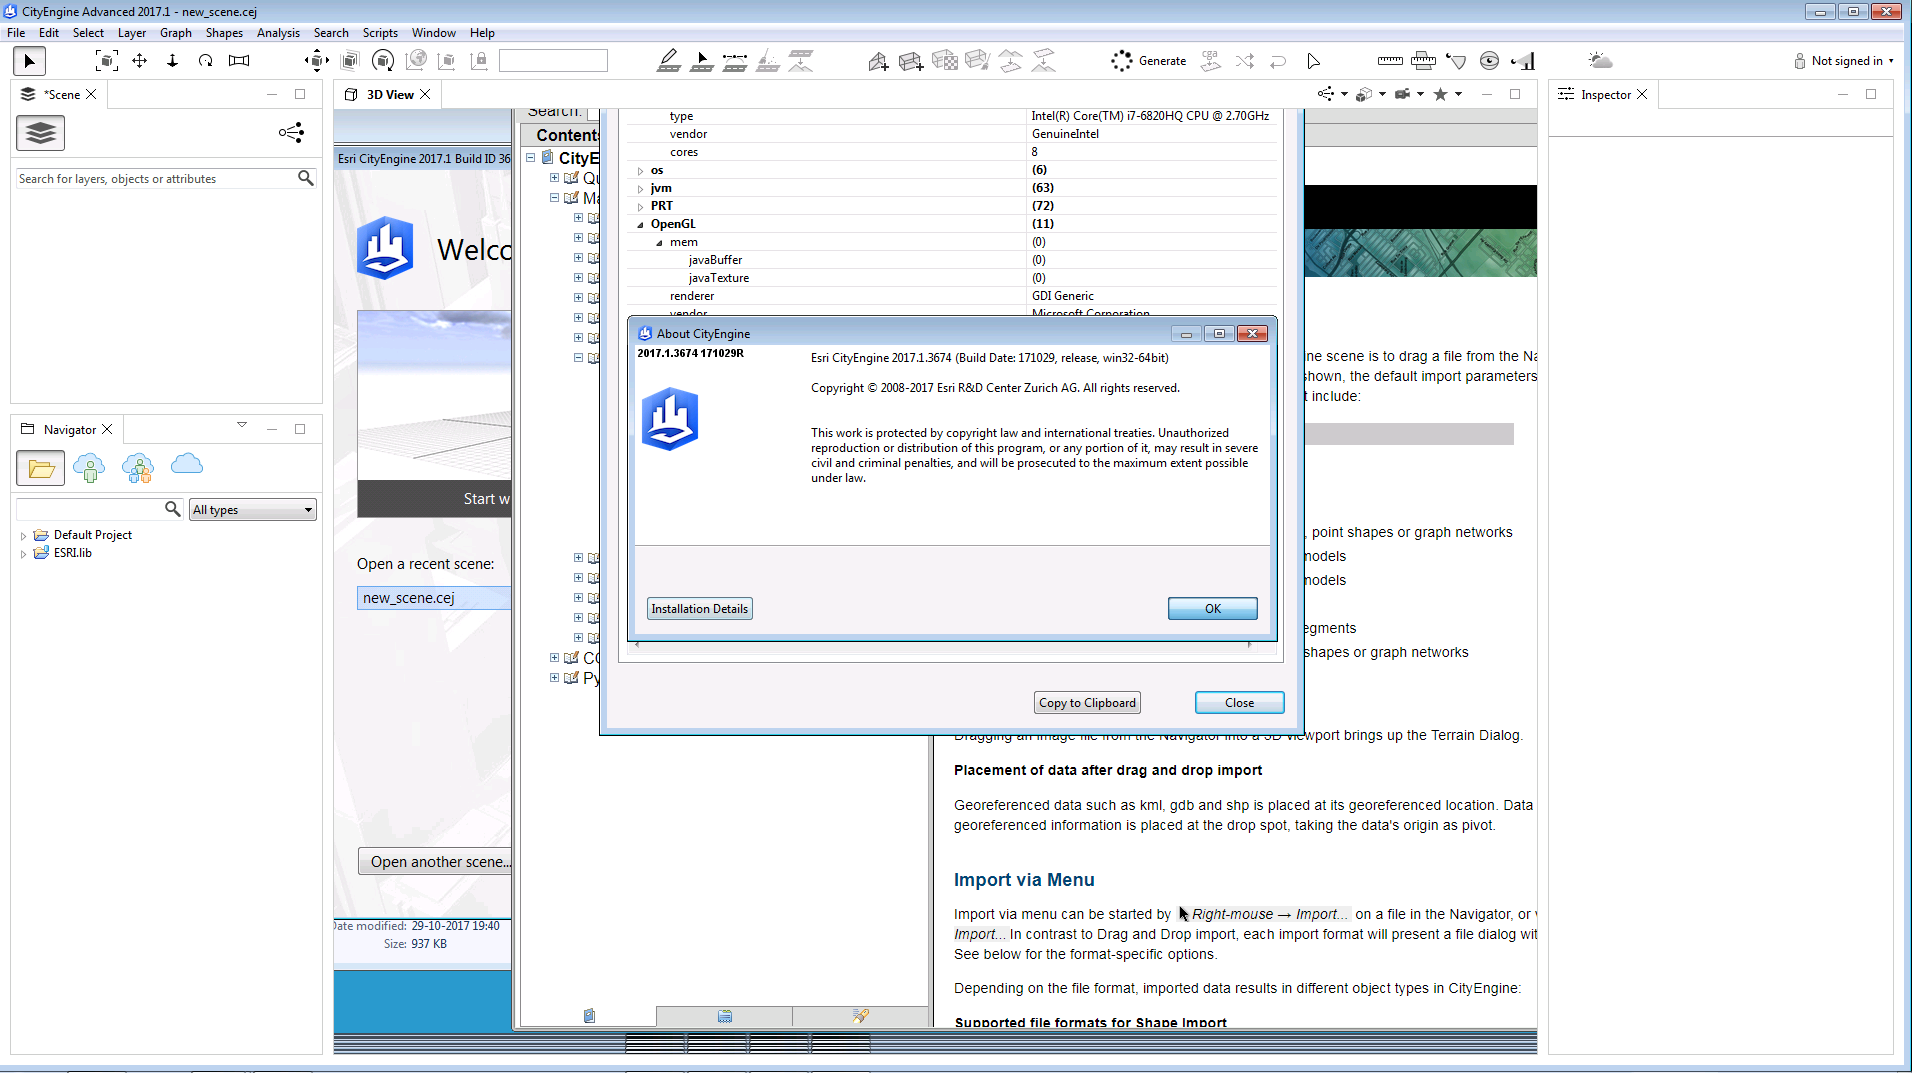Click the Scene panel graph-nodes icon
This screenshot has width=1916, height=1078.
click(291, 133)
